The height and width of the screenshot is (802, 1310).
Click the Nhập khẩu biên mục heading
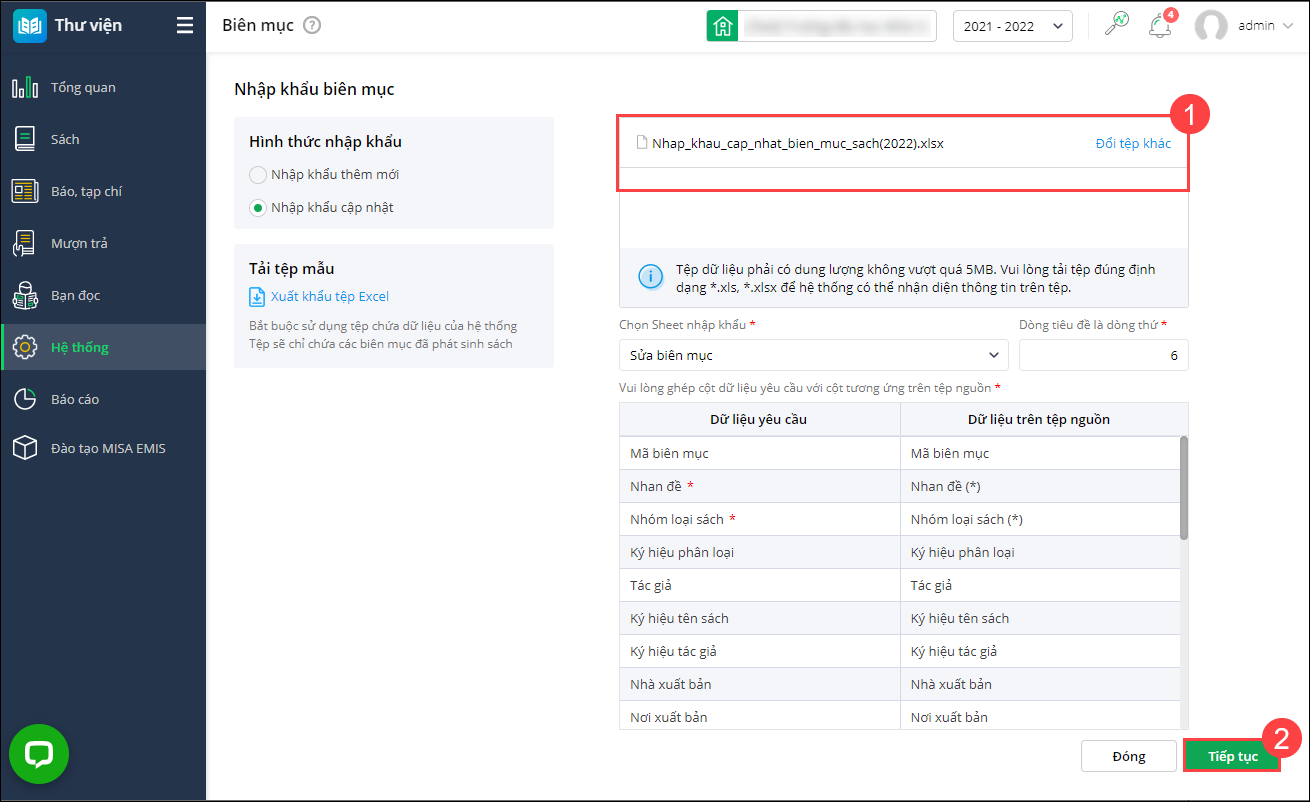[x=314, y=89]
